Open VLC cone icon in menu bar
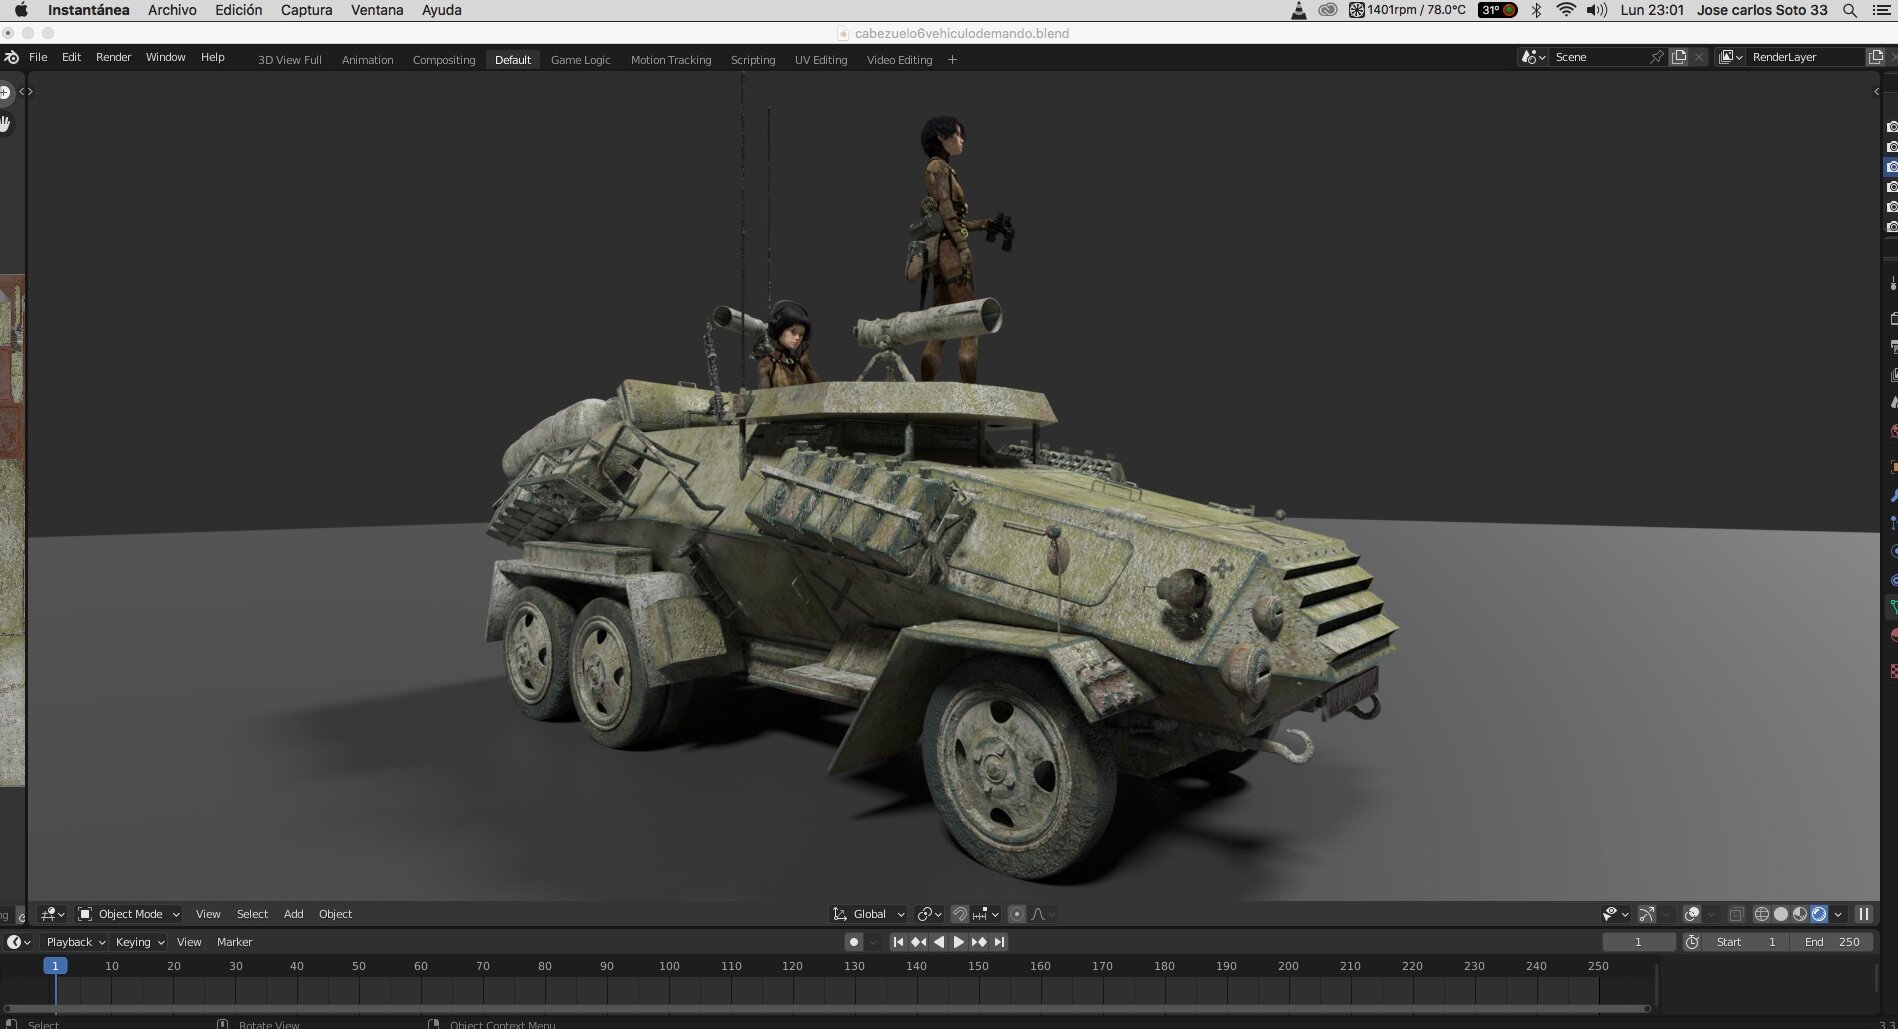 [x=1298, y=10]
